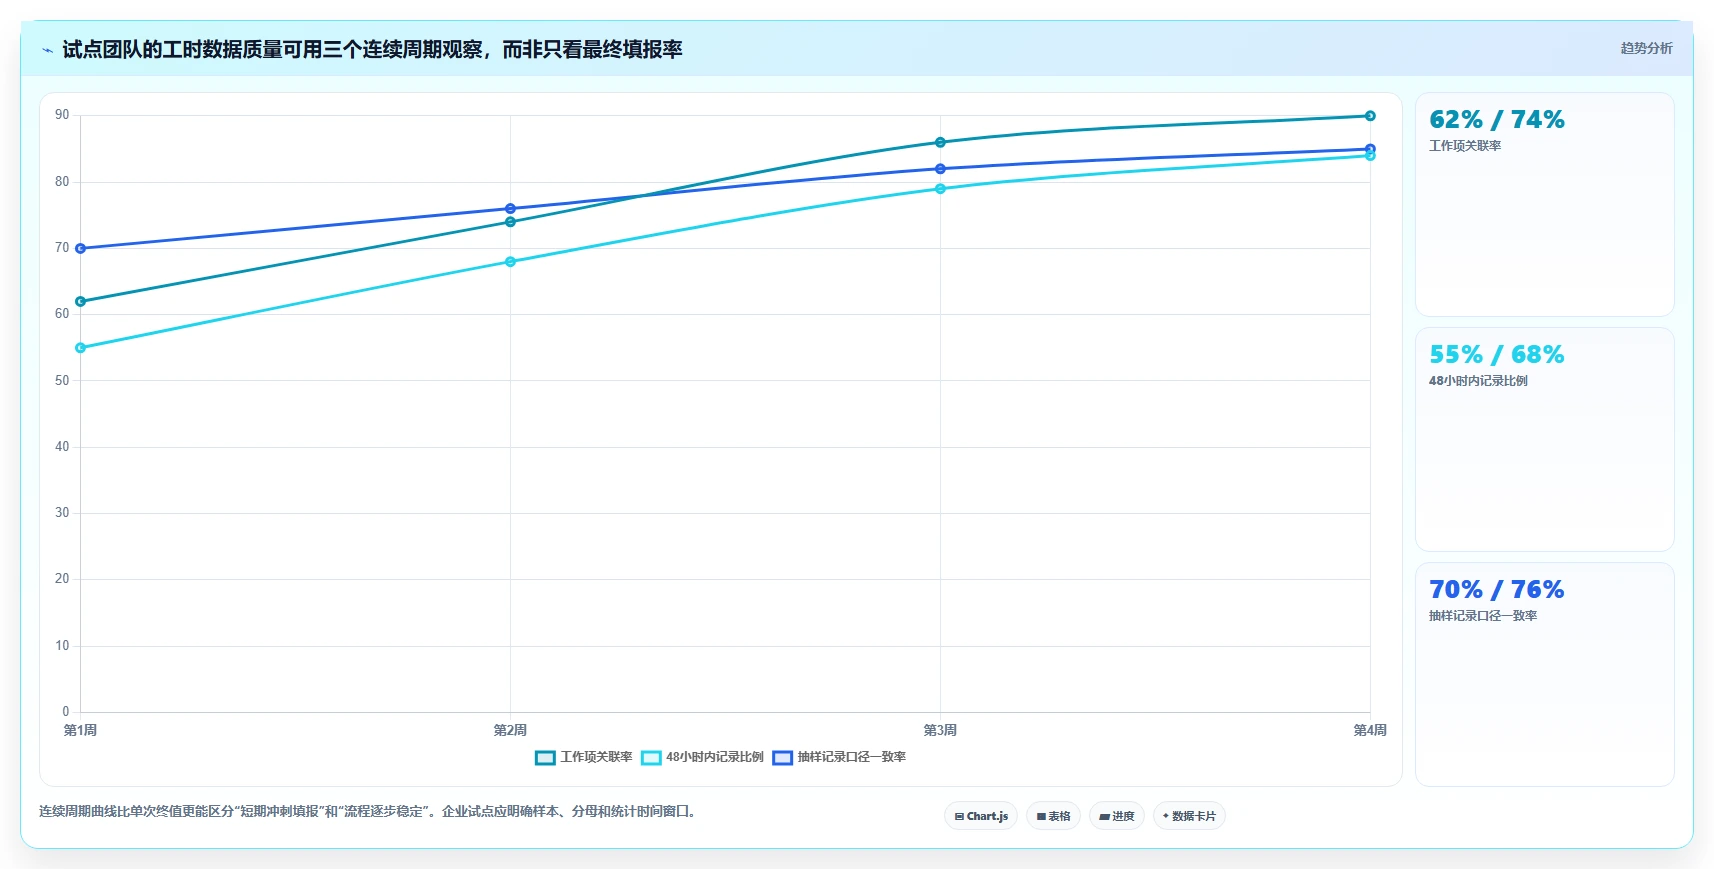Click the Chart.js chip
The height and width of the screenshot is (869, 1714).
tap(981, 816)
